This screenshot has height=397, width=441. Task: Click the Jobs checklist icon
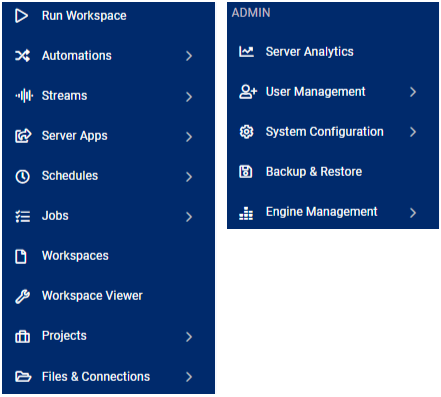click(23, 216)
